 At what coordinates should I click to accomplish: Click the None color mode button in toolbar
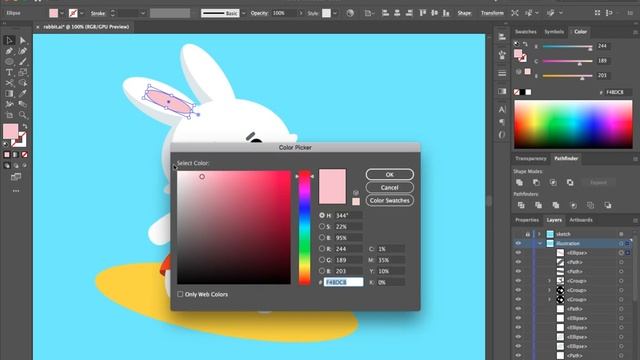24,155
